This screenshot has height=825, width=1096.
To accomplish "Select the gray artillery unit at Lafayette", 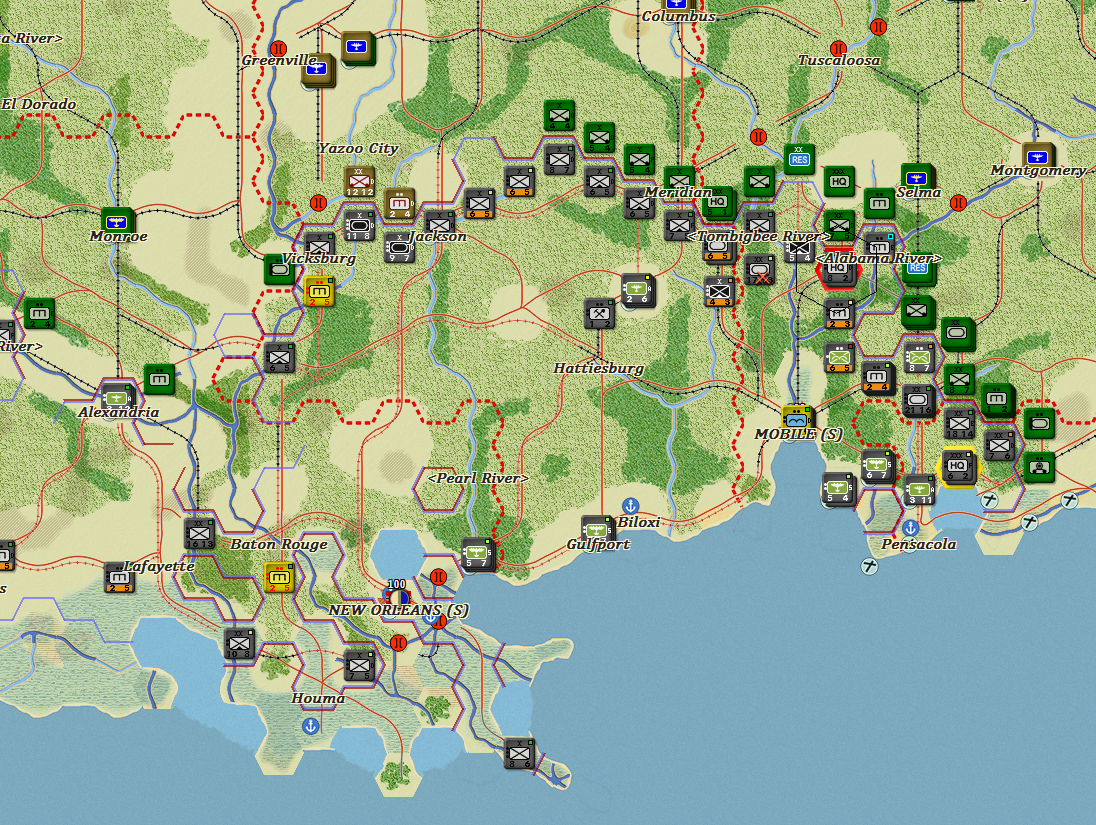I will pyautogui.click(x=119, y=578).
